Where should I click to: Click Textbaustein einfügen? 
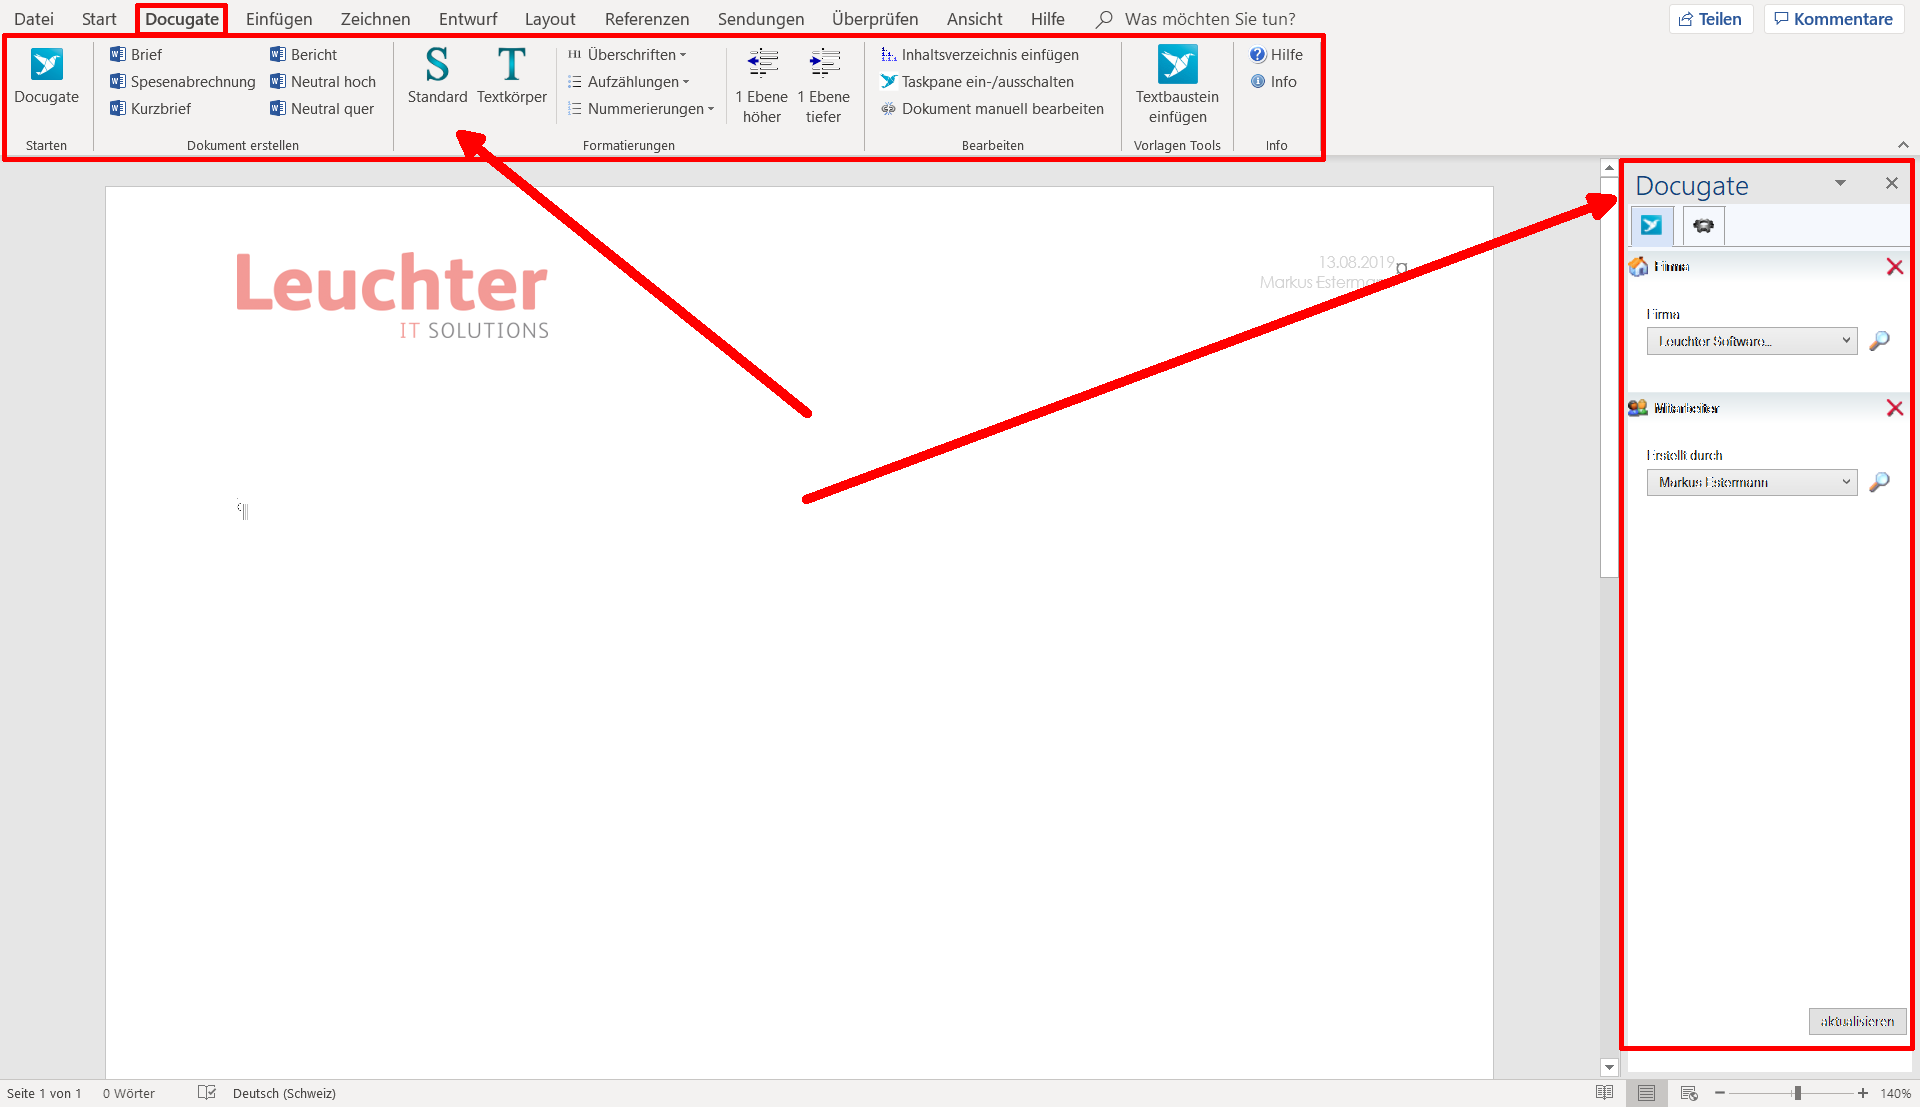[1177, 86]
